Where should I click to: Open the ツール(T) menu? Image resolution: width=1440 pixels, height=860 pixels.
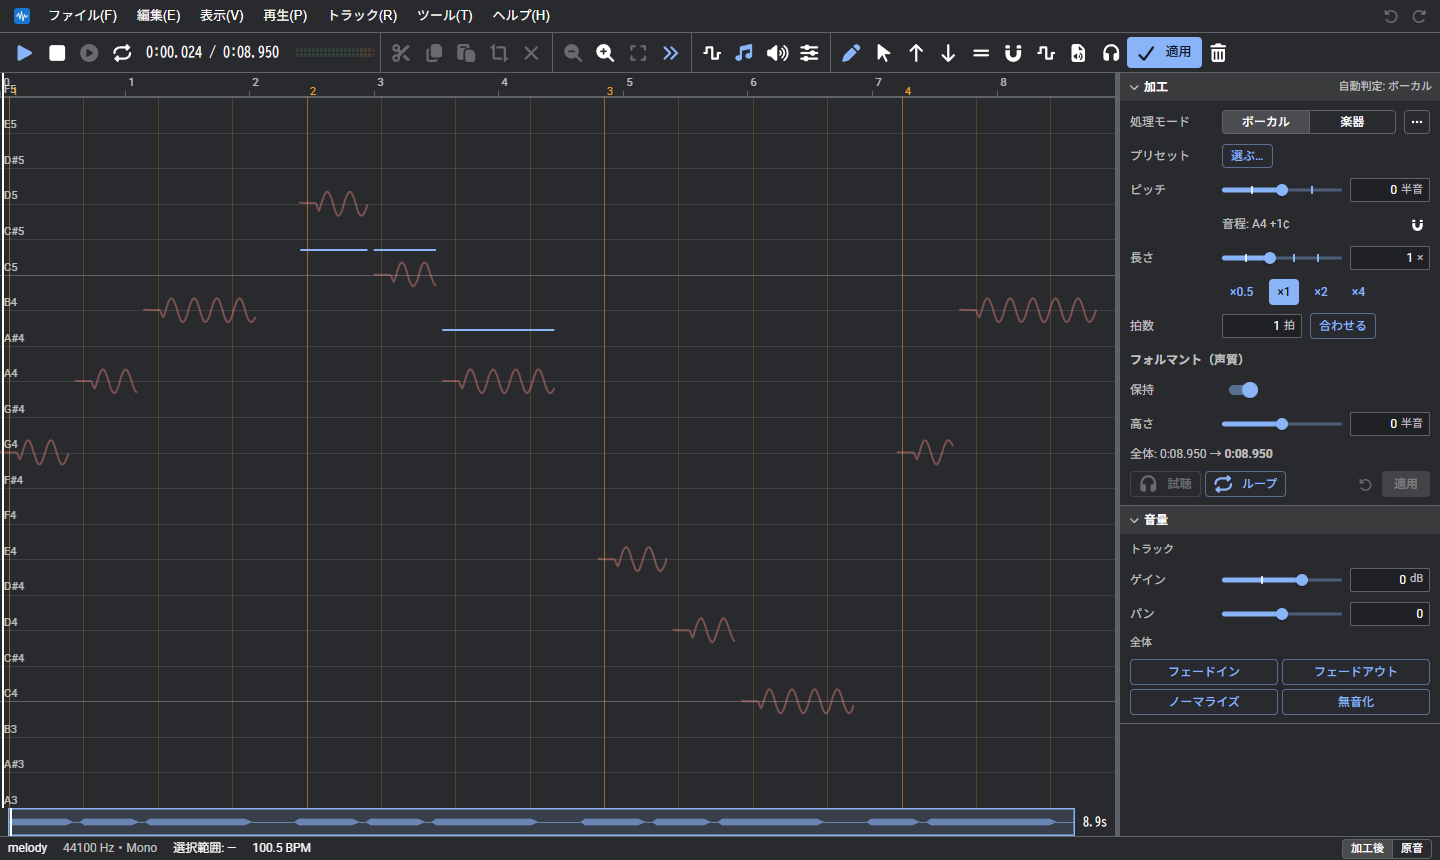pos(445,15)
